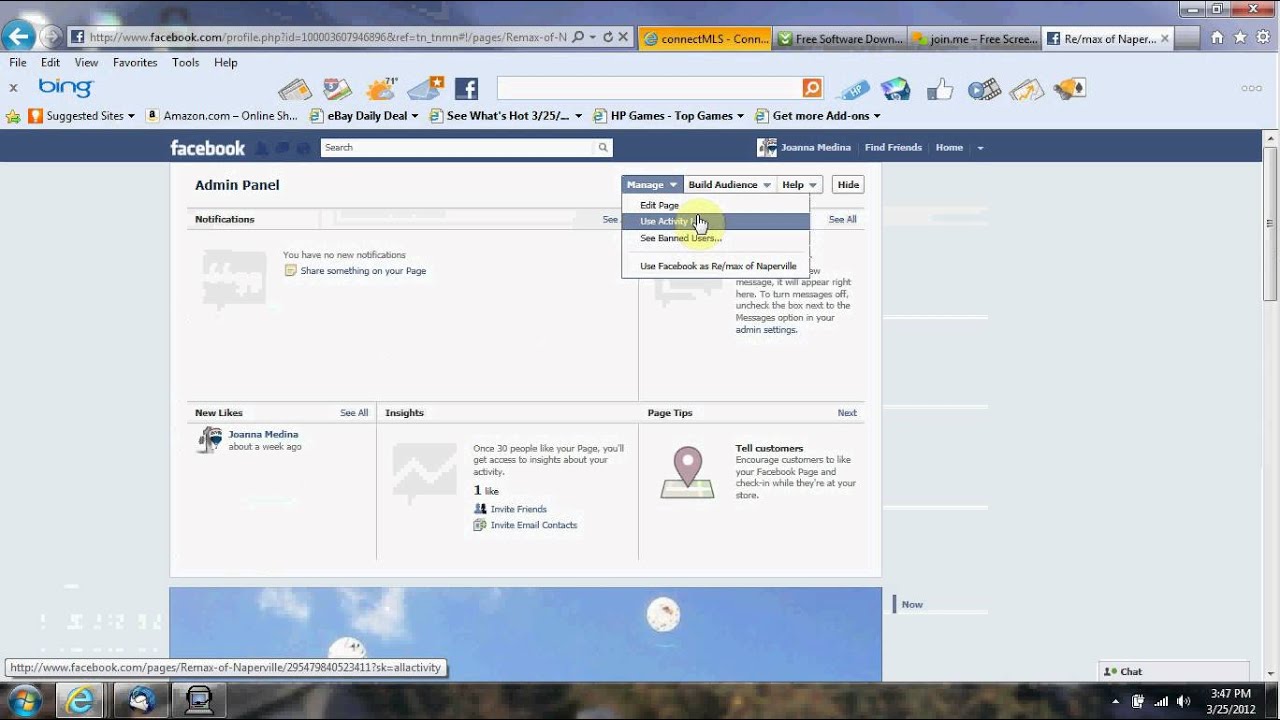Click the Facebook logo in header
This screenshot has width=1280, height=720.
[x=207, y=148]
